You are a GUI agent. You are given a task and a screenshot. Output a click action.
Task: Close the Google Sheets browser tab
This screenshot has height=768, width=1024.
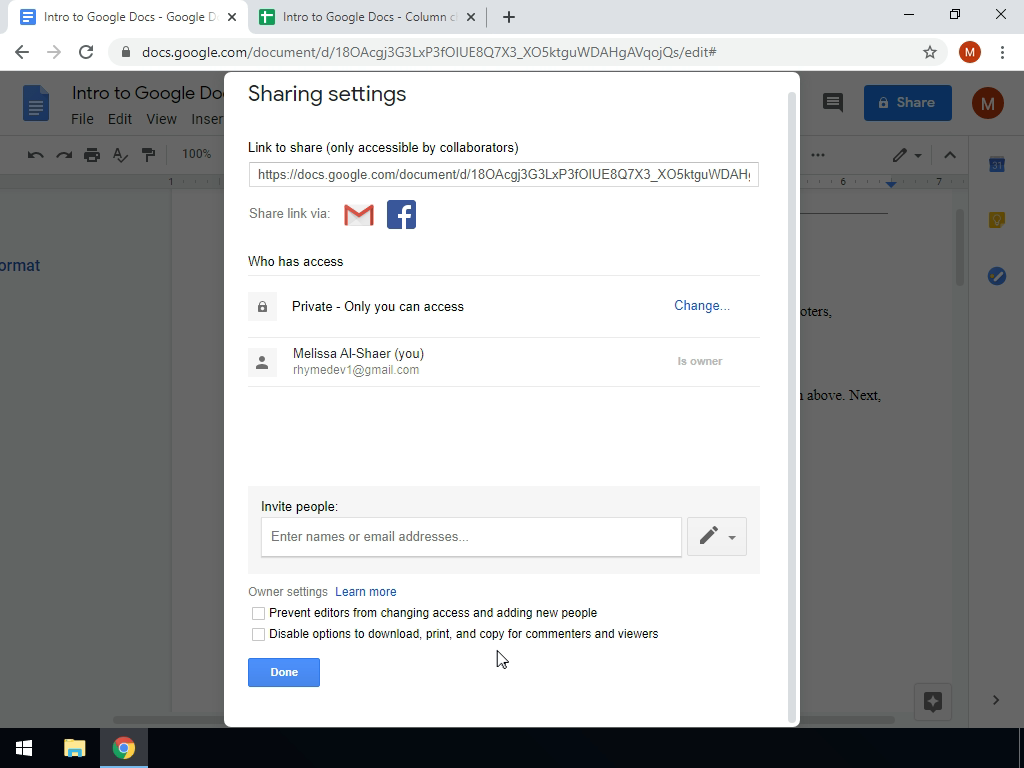coord(471,17)
